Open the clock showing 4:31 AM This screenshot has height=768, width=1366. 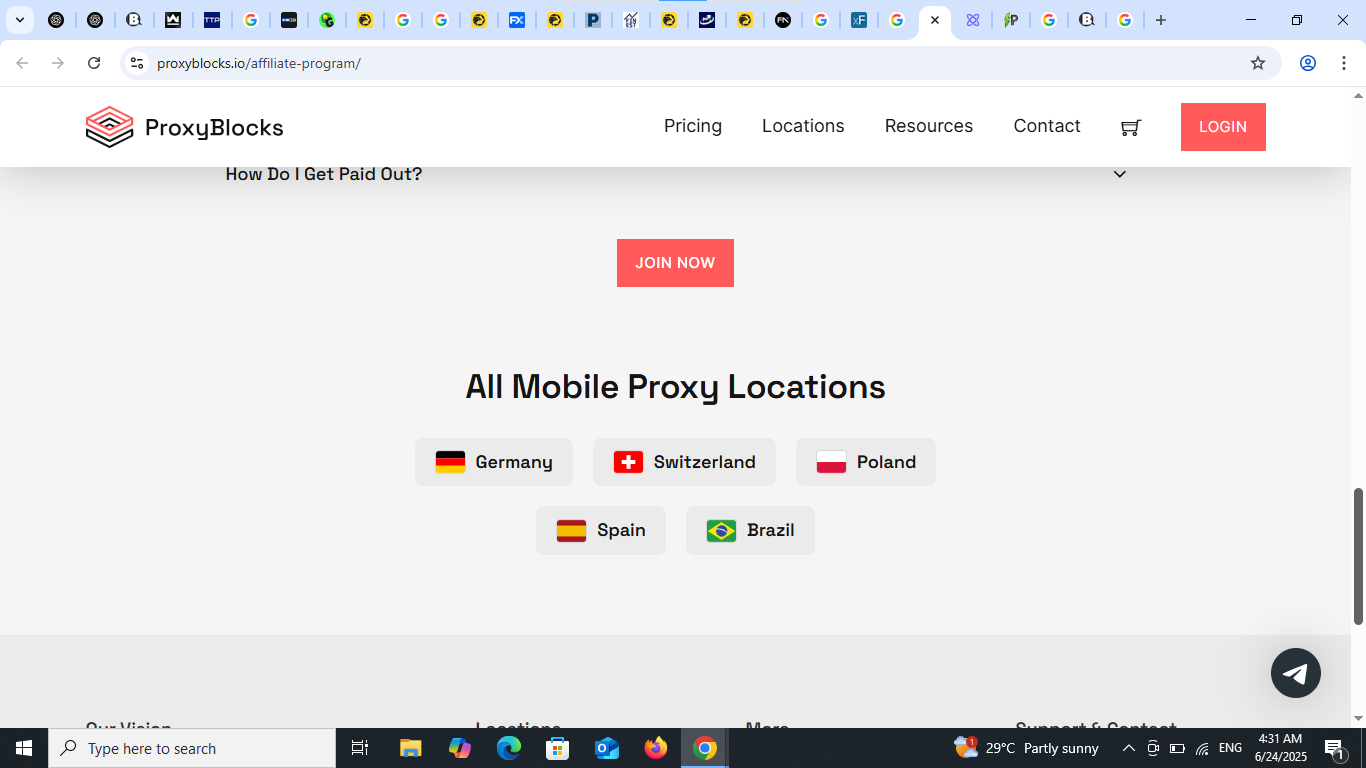(1280, 748)
